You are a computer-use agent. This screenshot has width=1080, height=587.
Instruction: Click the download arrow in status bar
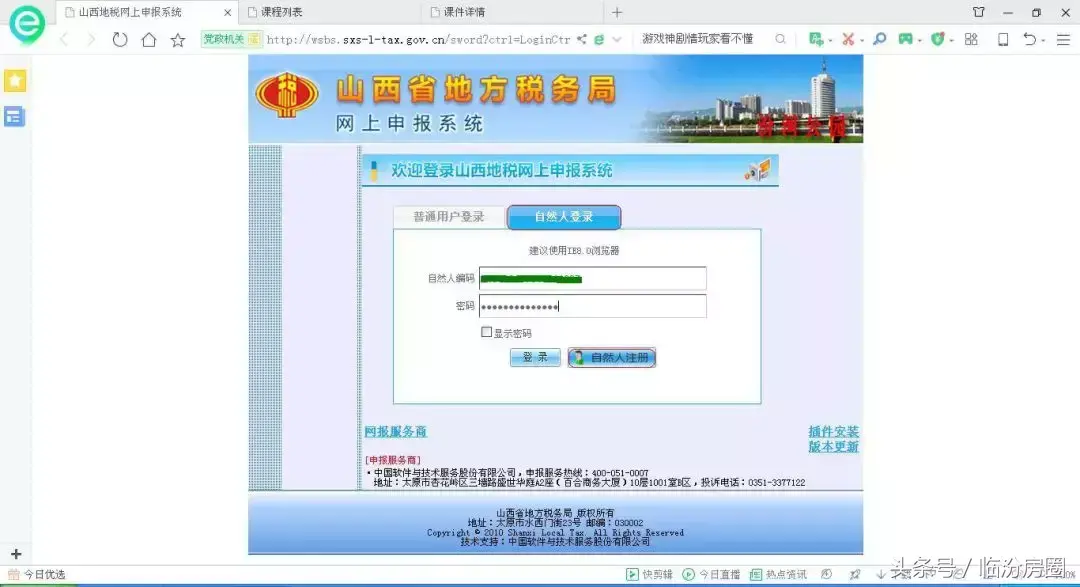pos(881,574)
